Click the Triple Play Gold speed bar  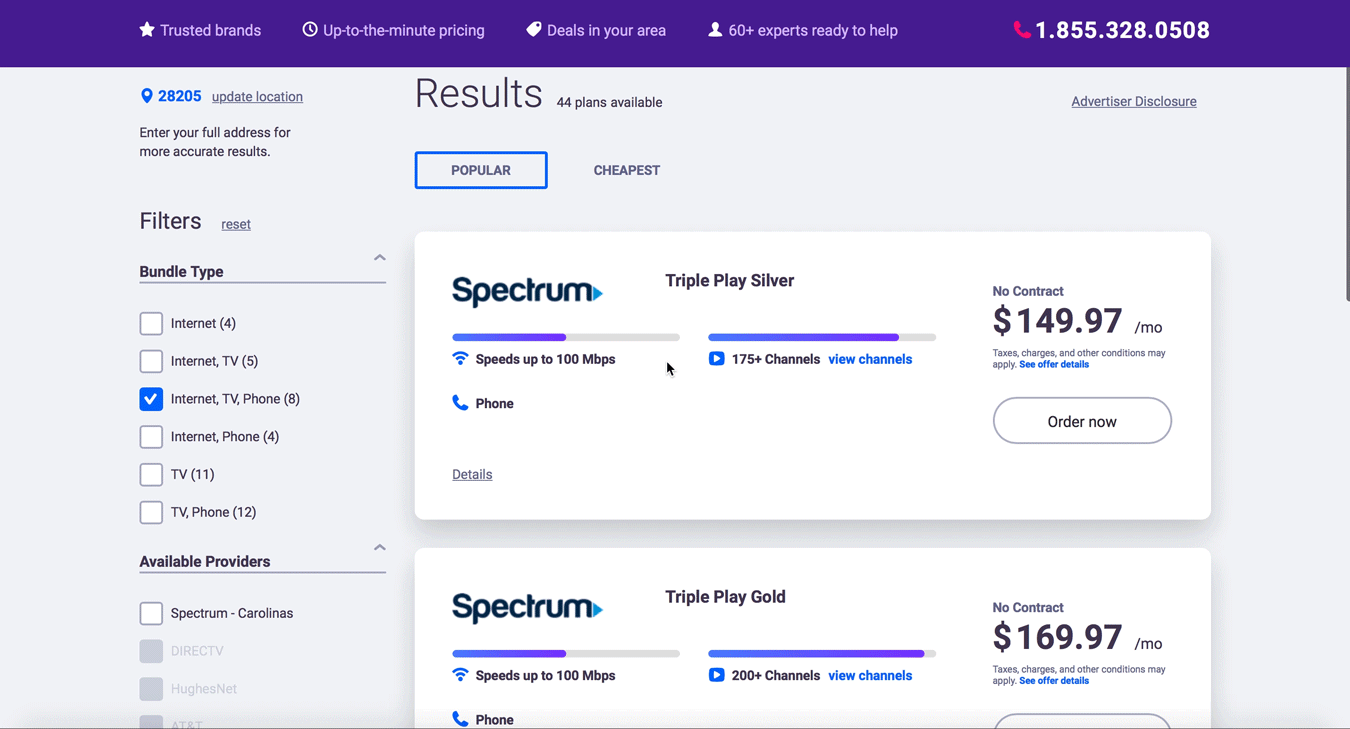566,653
